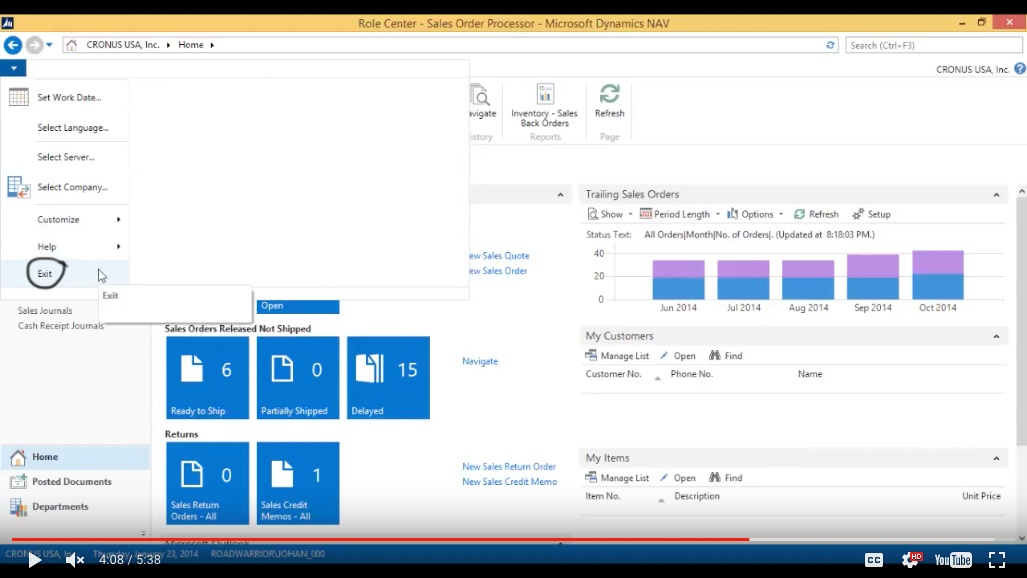Open the blue application menu dropdown
Viewport: 1027px width, 578px height.
pyautogui.click(x=13, y=68)
